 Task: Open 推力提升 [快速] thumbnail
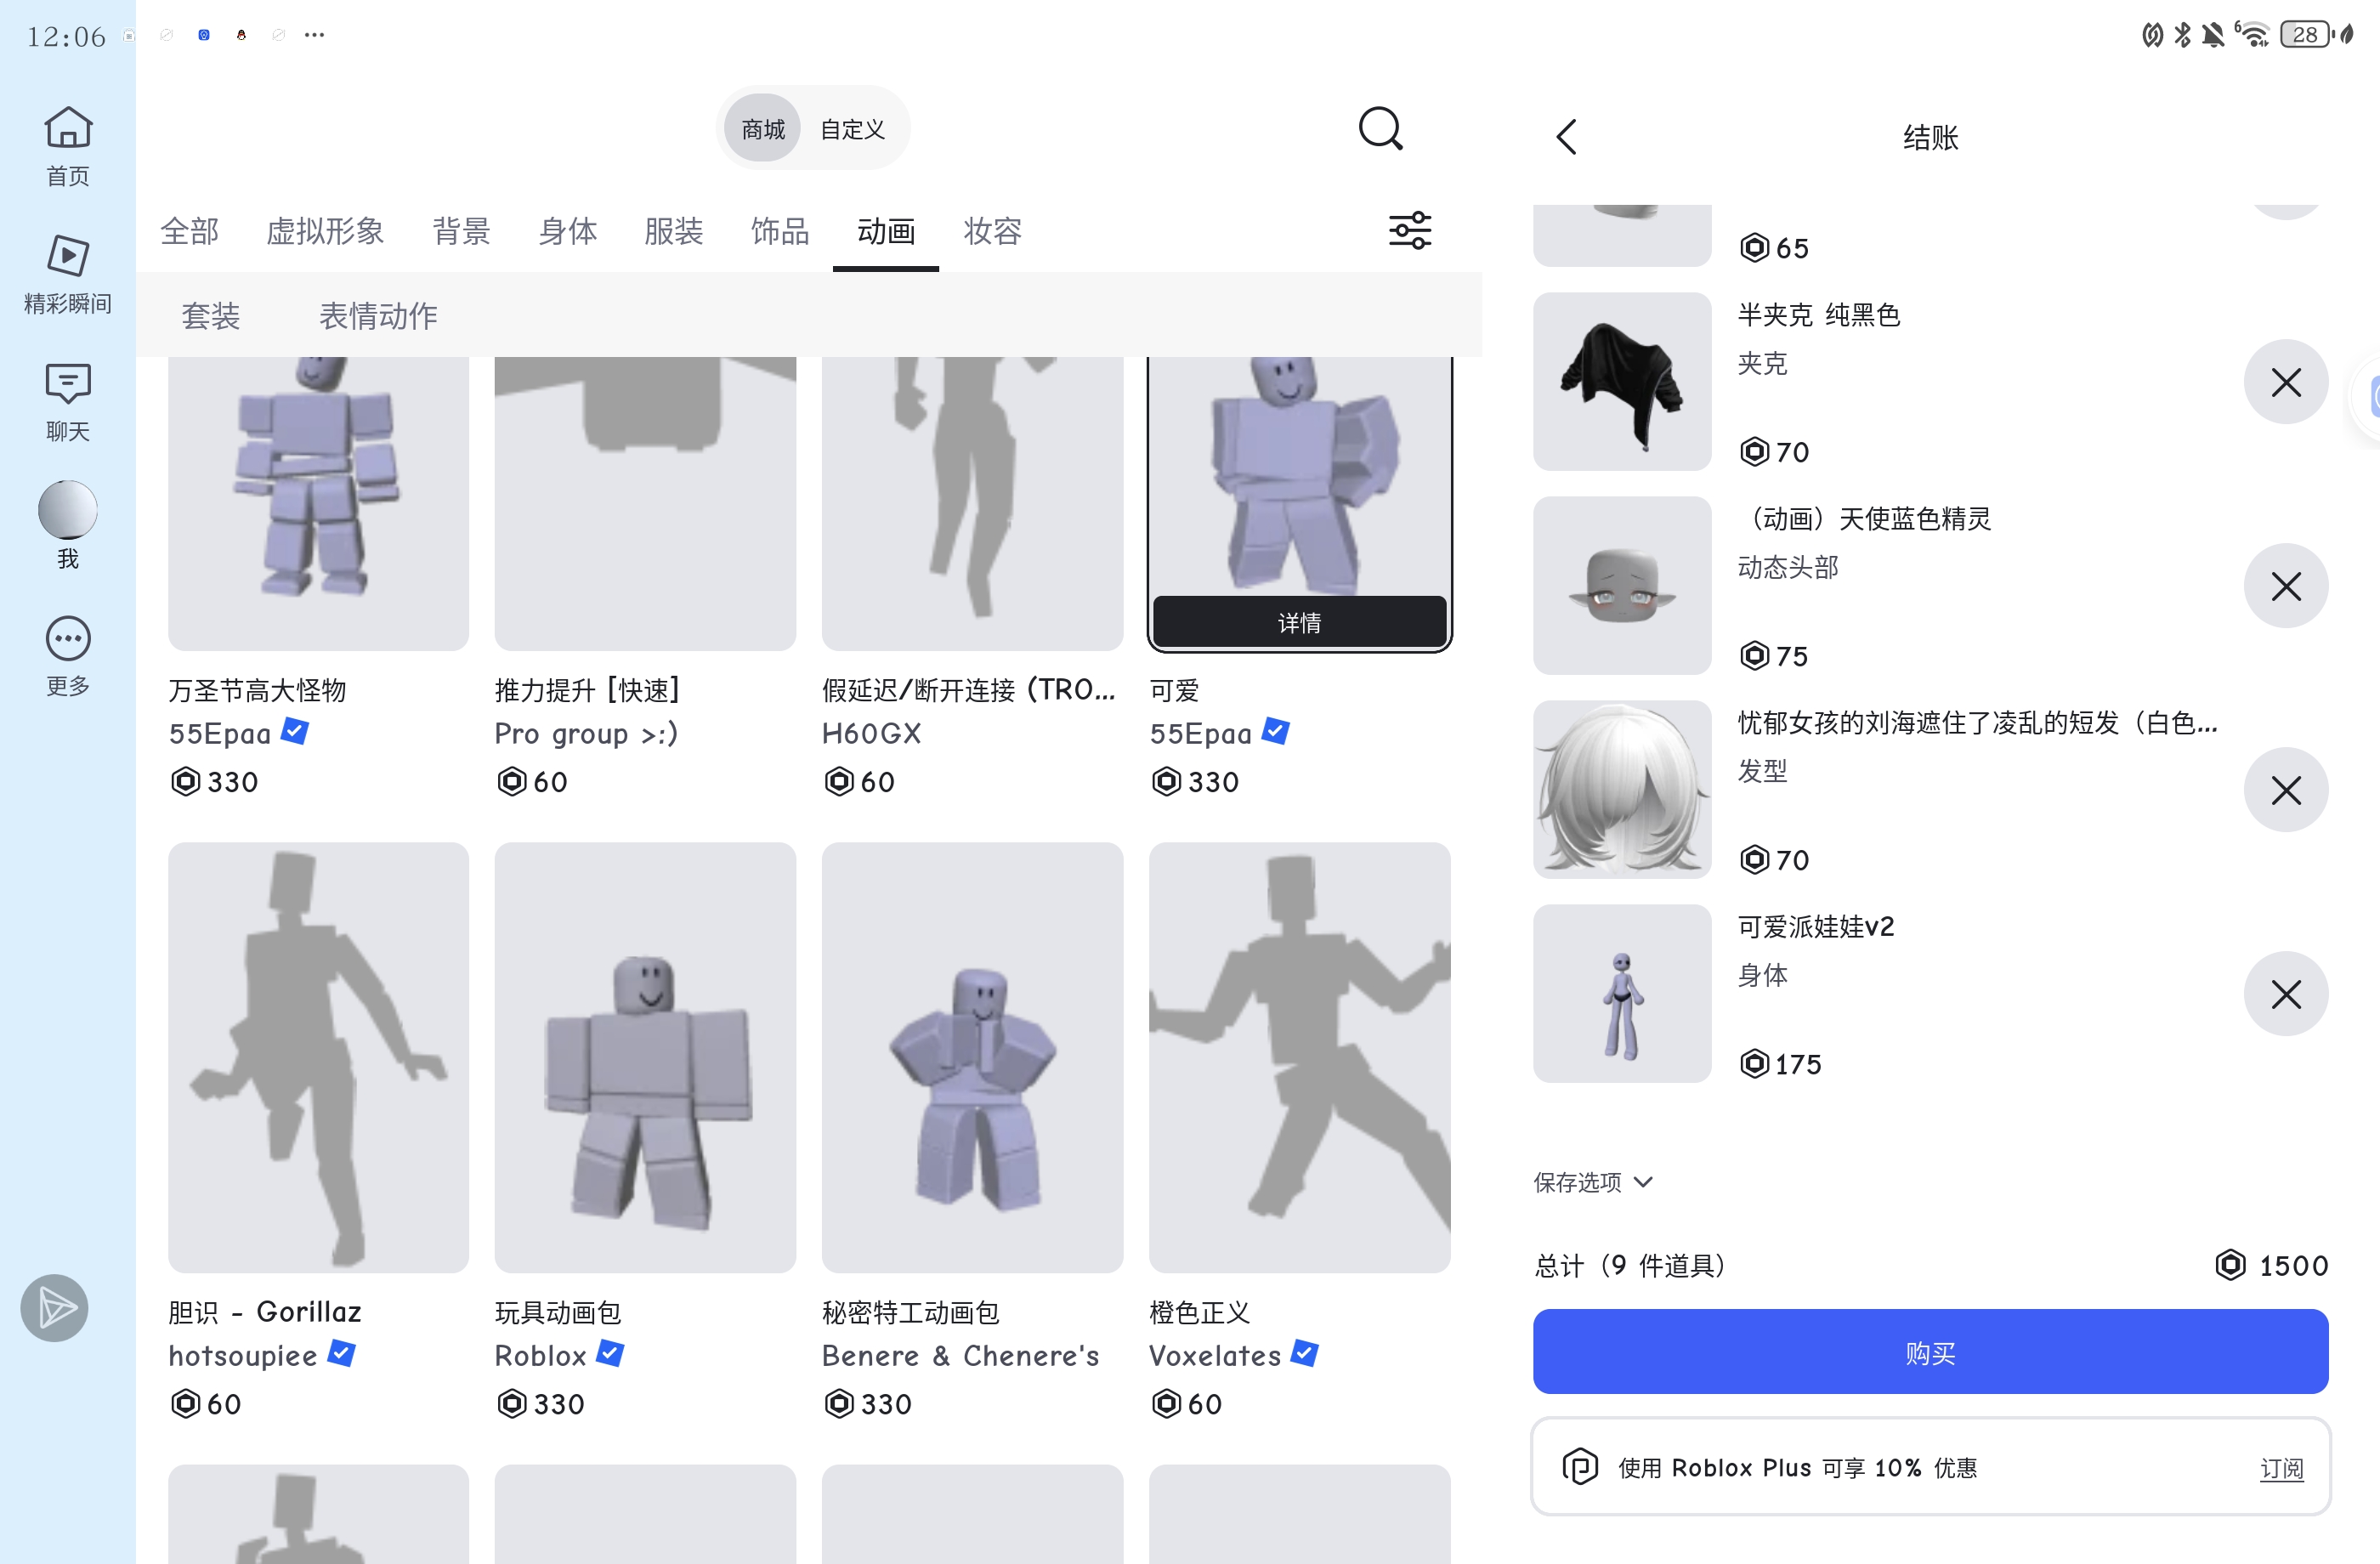[645, 503]
